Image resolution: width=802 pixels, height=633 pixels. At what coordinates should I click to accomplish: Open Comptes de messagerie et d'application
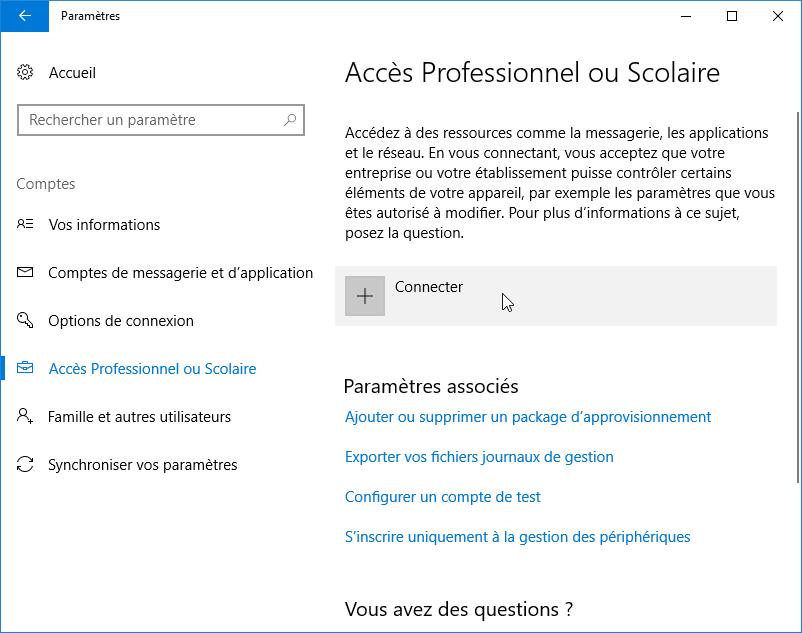click(x=181, y=273)
